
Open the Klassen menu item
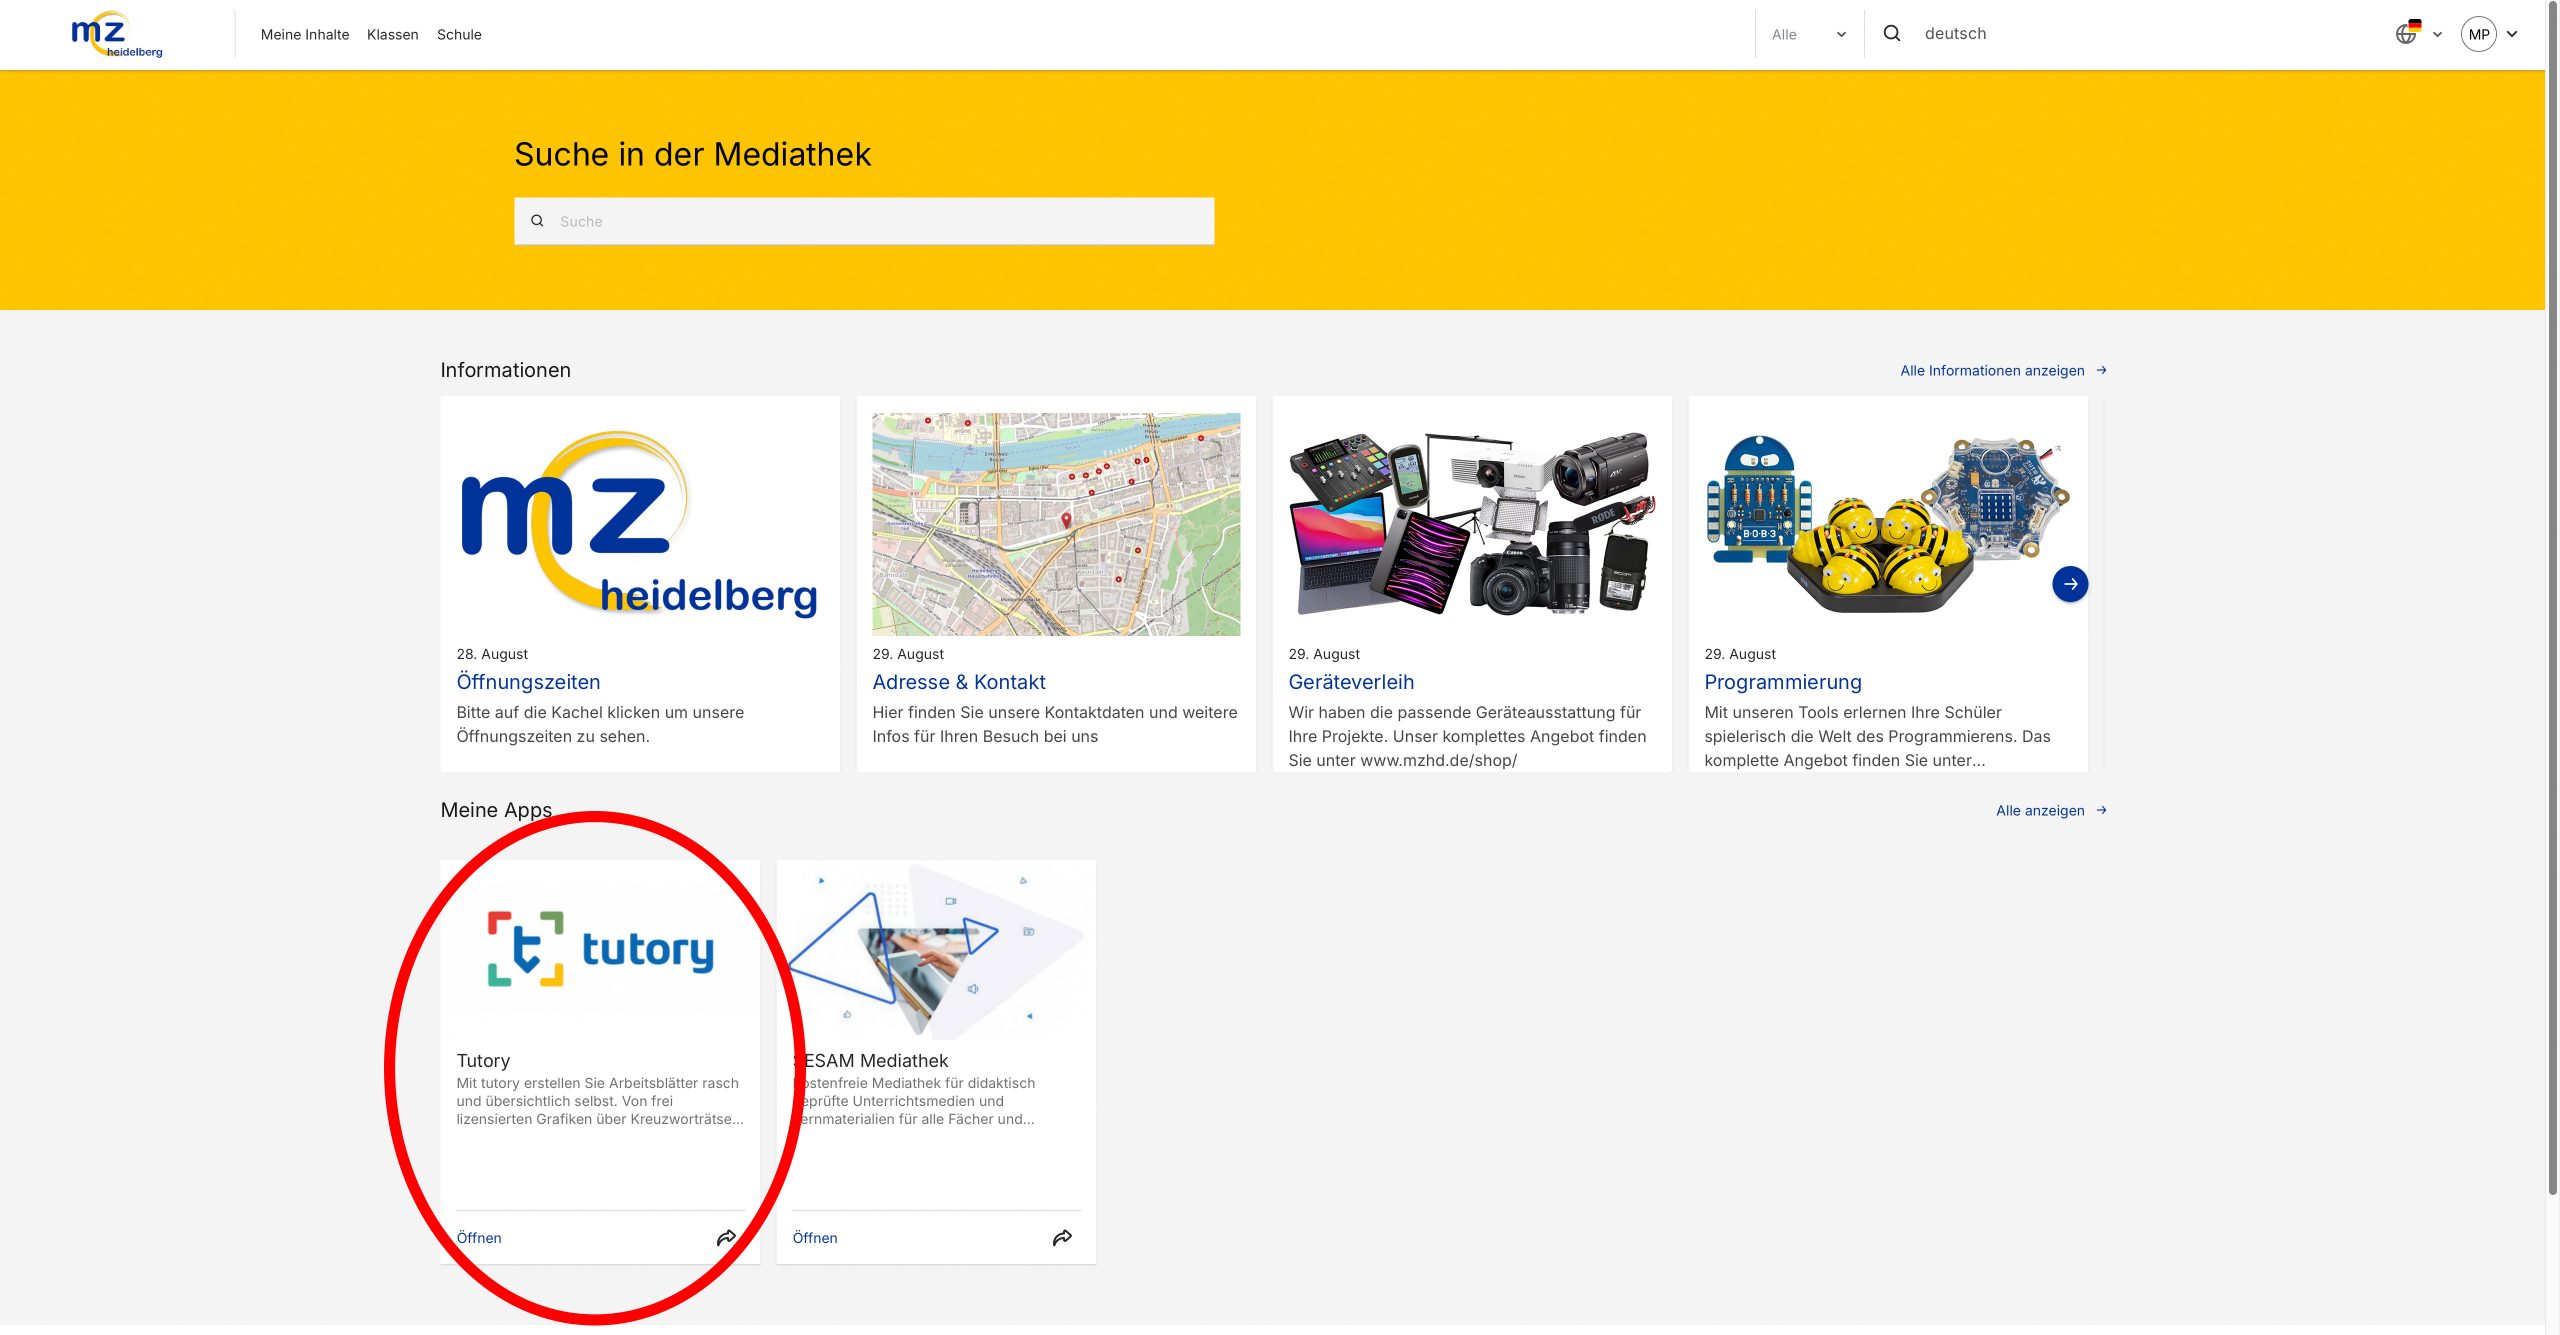click(x=392, y=34)
